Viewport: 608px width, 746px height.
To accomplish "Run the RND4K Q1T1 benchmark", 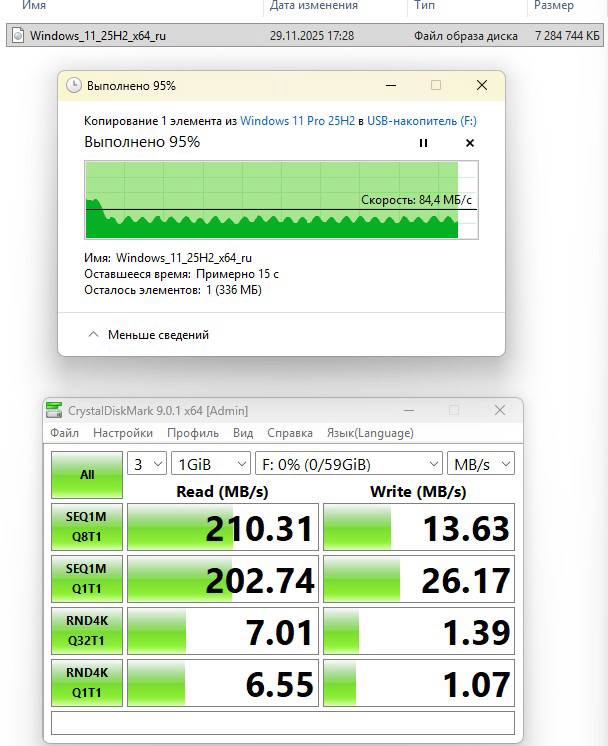I will 87,684.
